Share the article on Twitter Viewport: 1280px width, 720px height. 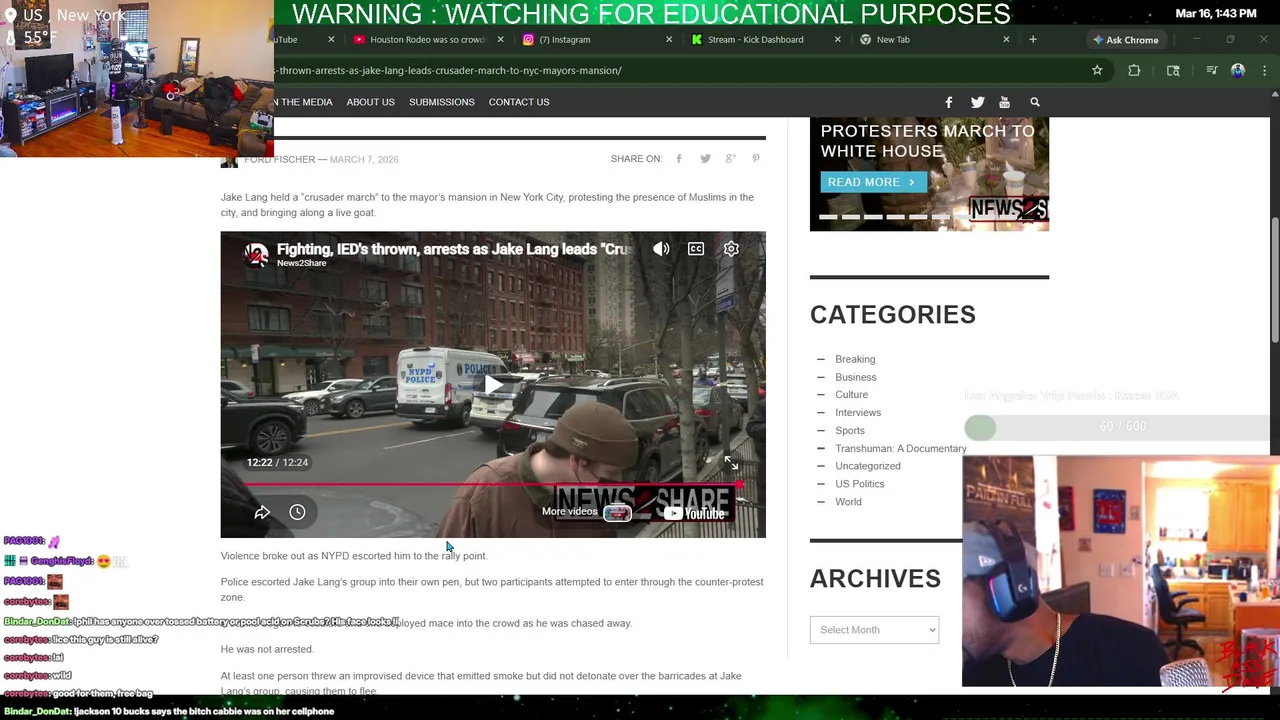tap(705, 159)
